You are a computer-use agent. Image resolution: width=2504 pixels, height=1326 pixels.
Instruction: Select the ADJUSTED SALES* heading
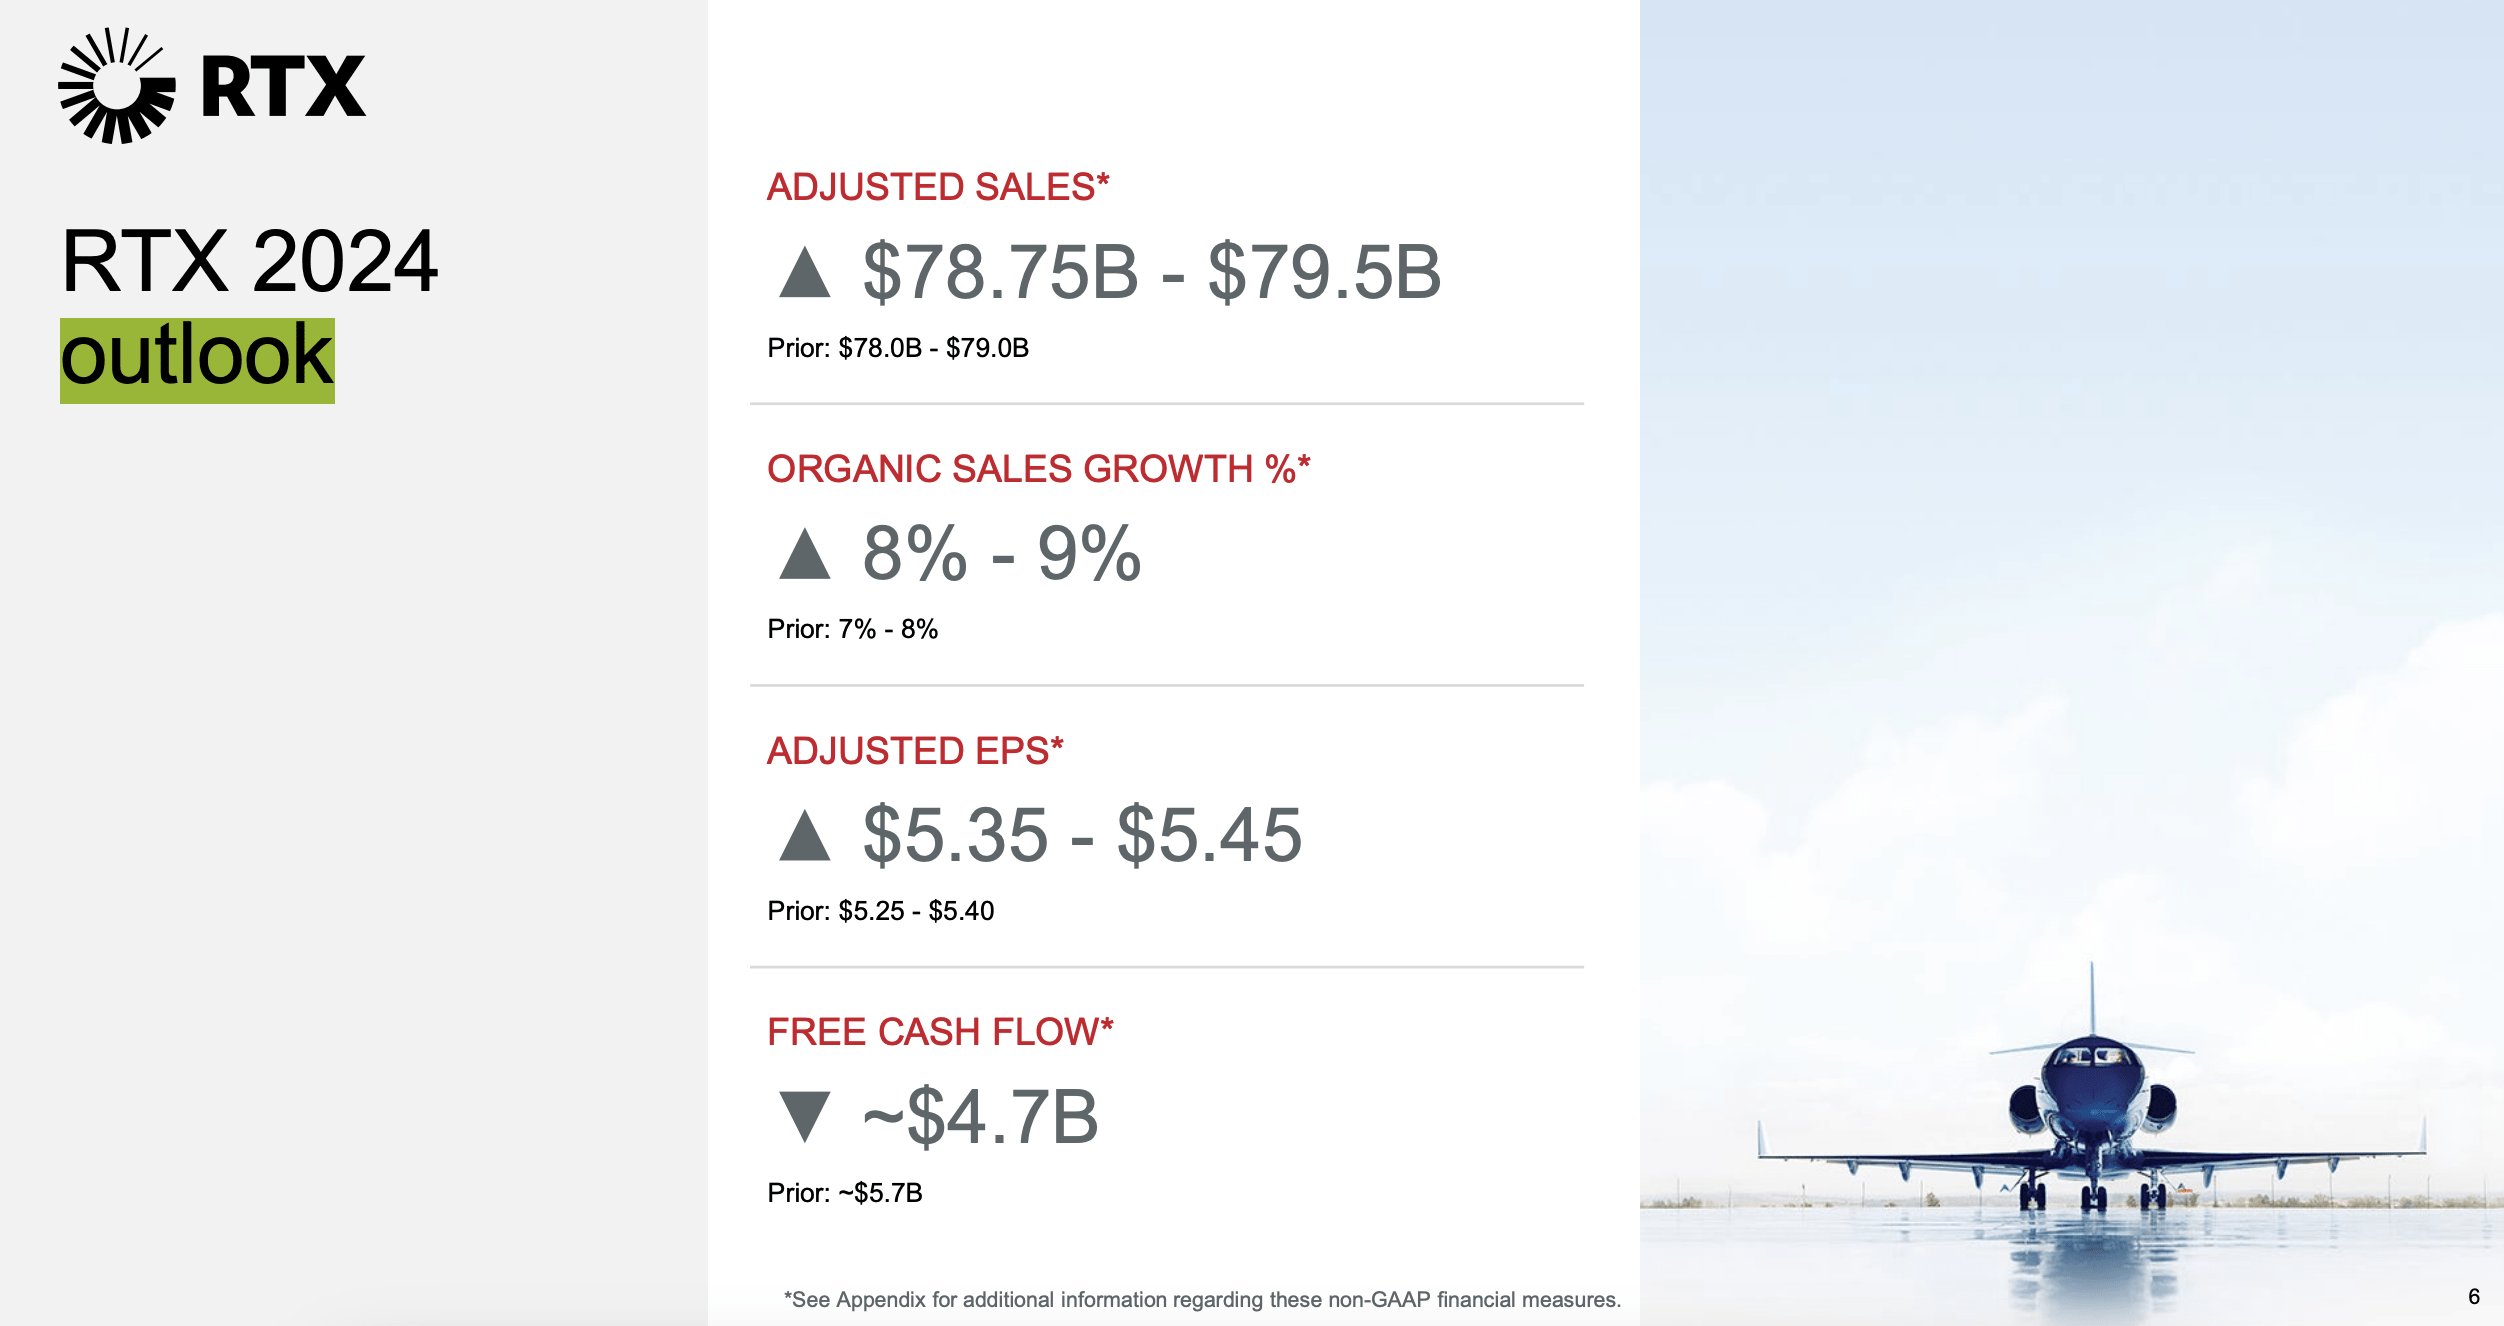pos(937,187)
